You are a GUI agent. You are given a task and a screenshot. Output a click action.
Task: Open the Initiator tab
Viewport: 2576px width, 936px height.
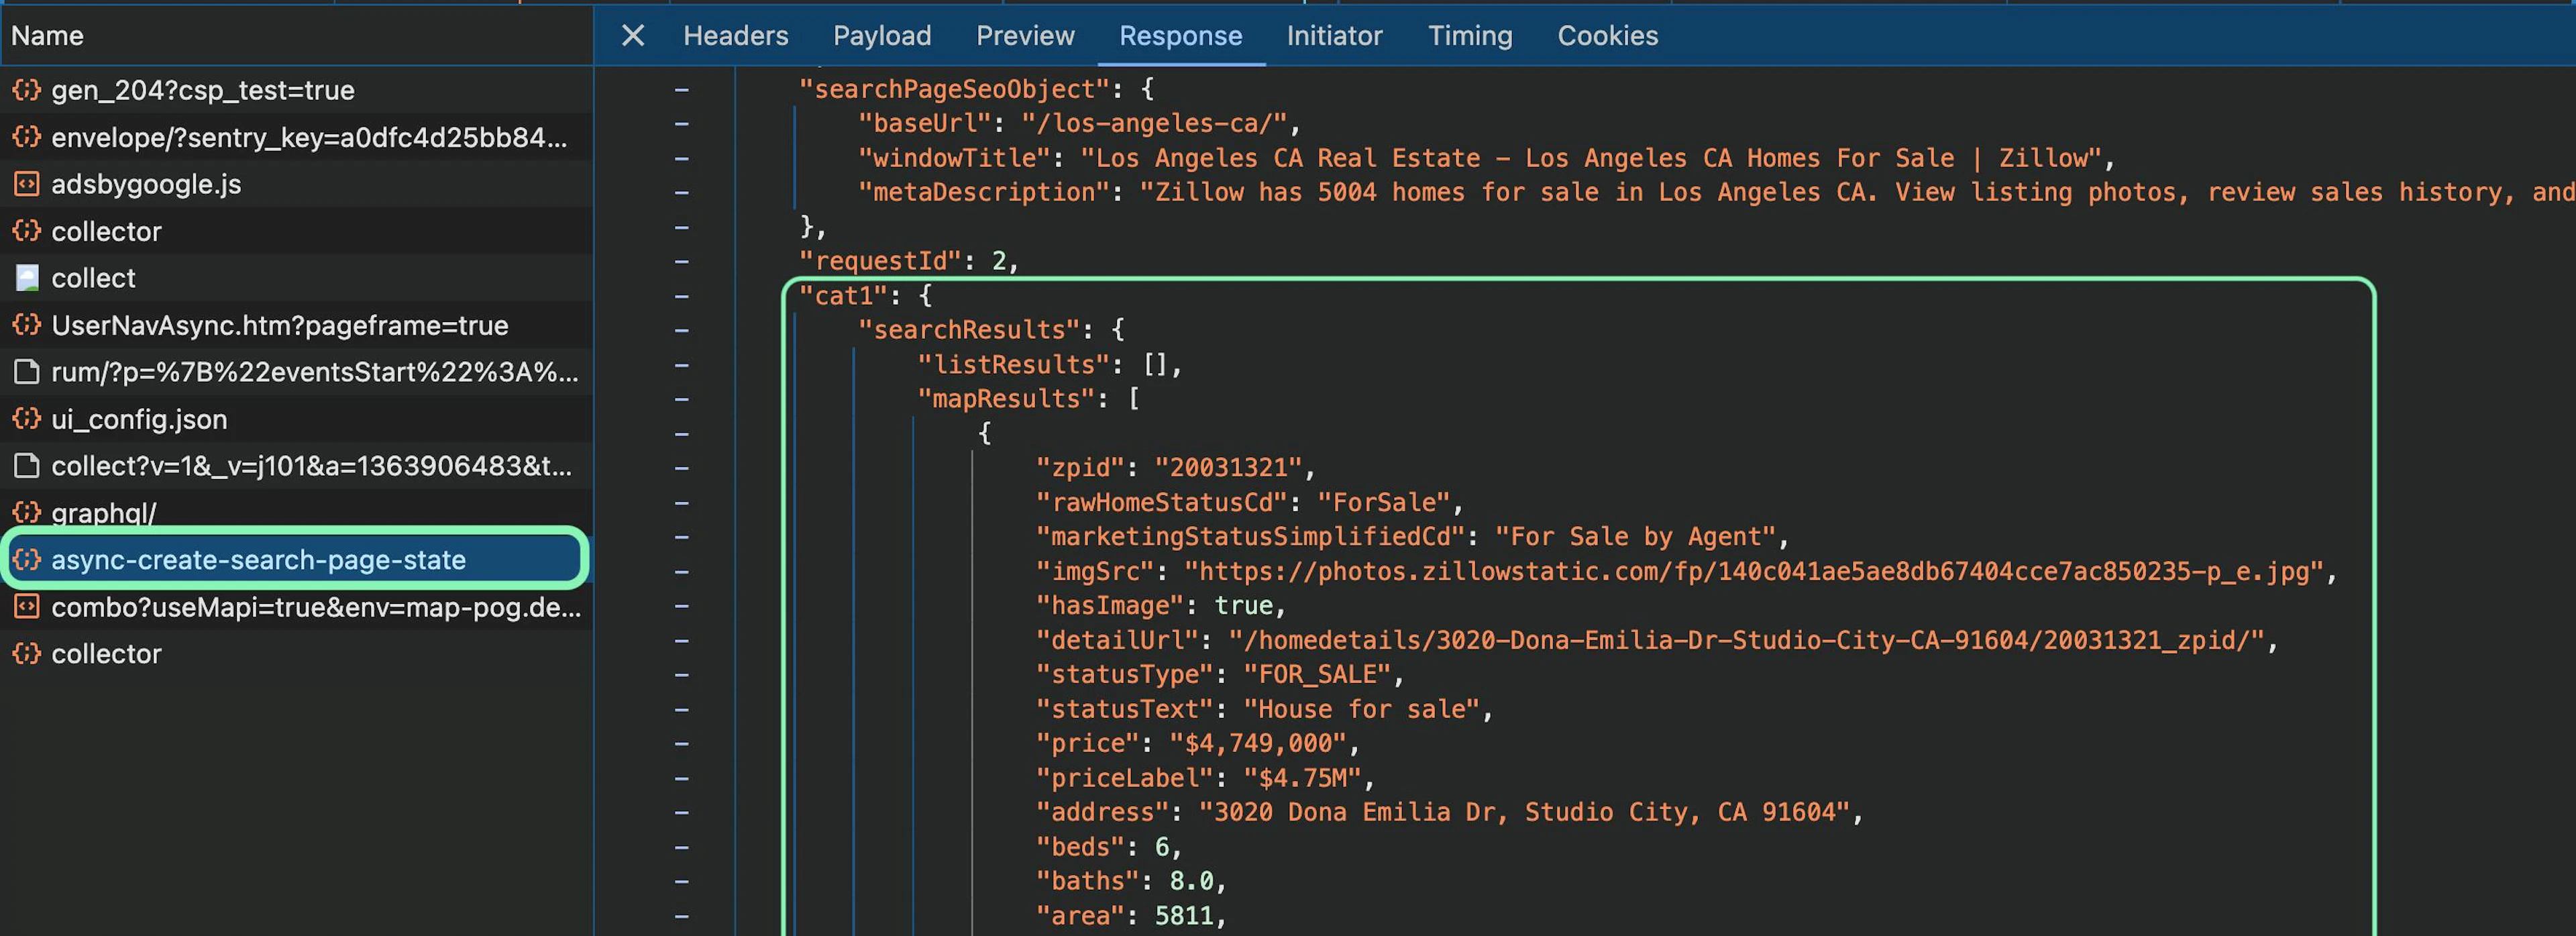pyautogui.click(x=1334, y=36)
